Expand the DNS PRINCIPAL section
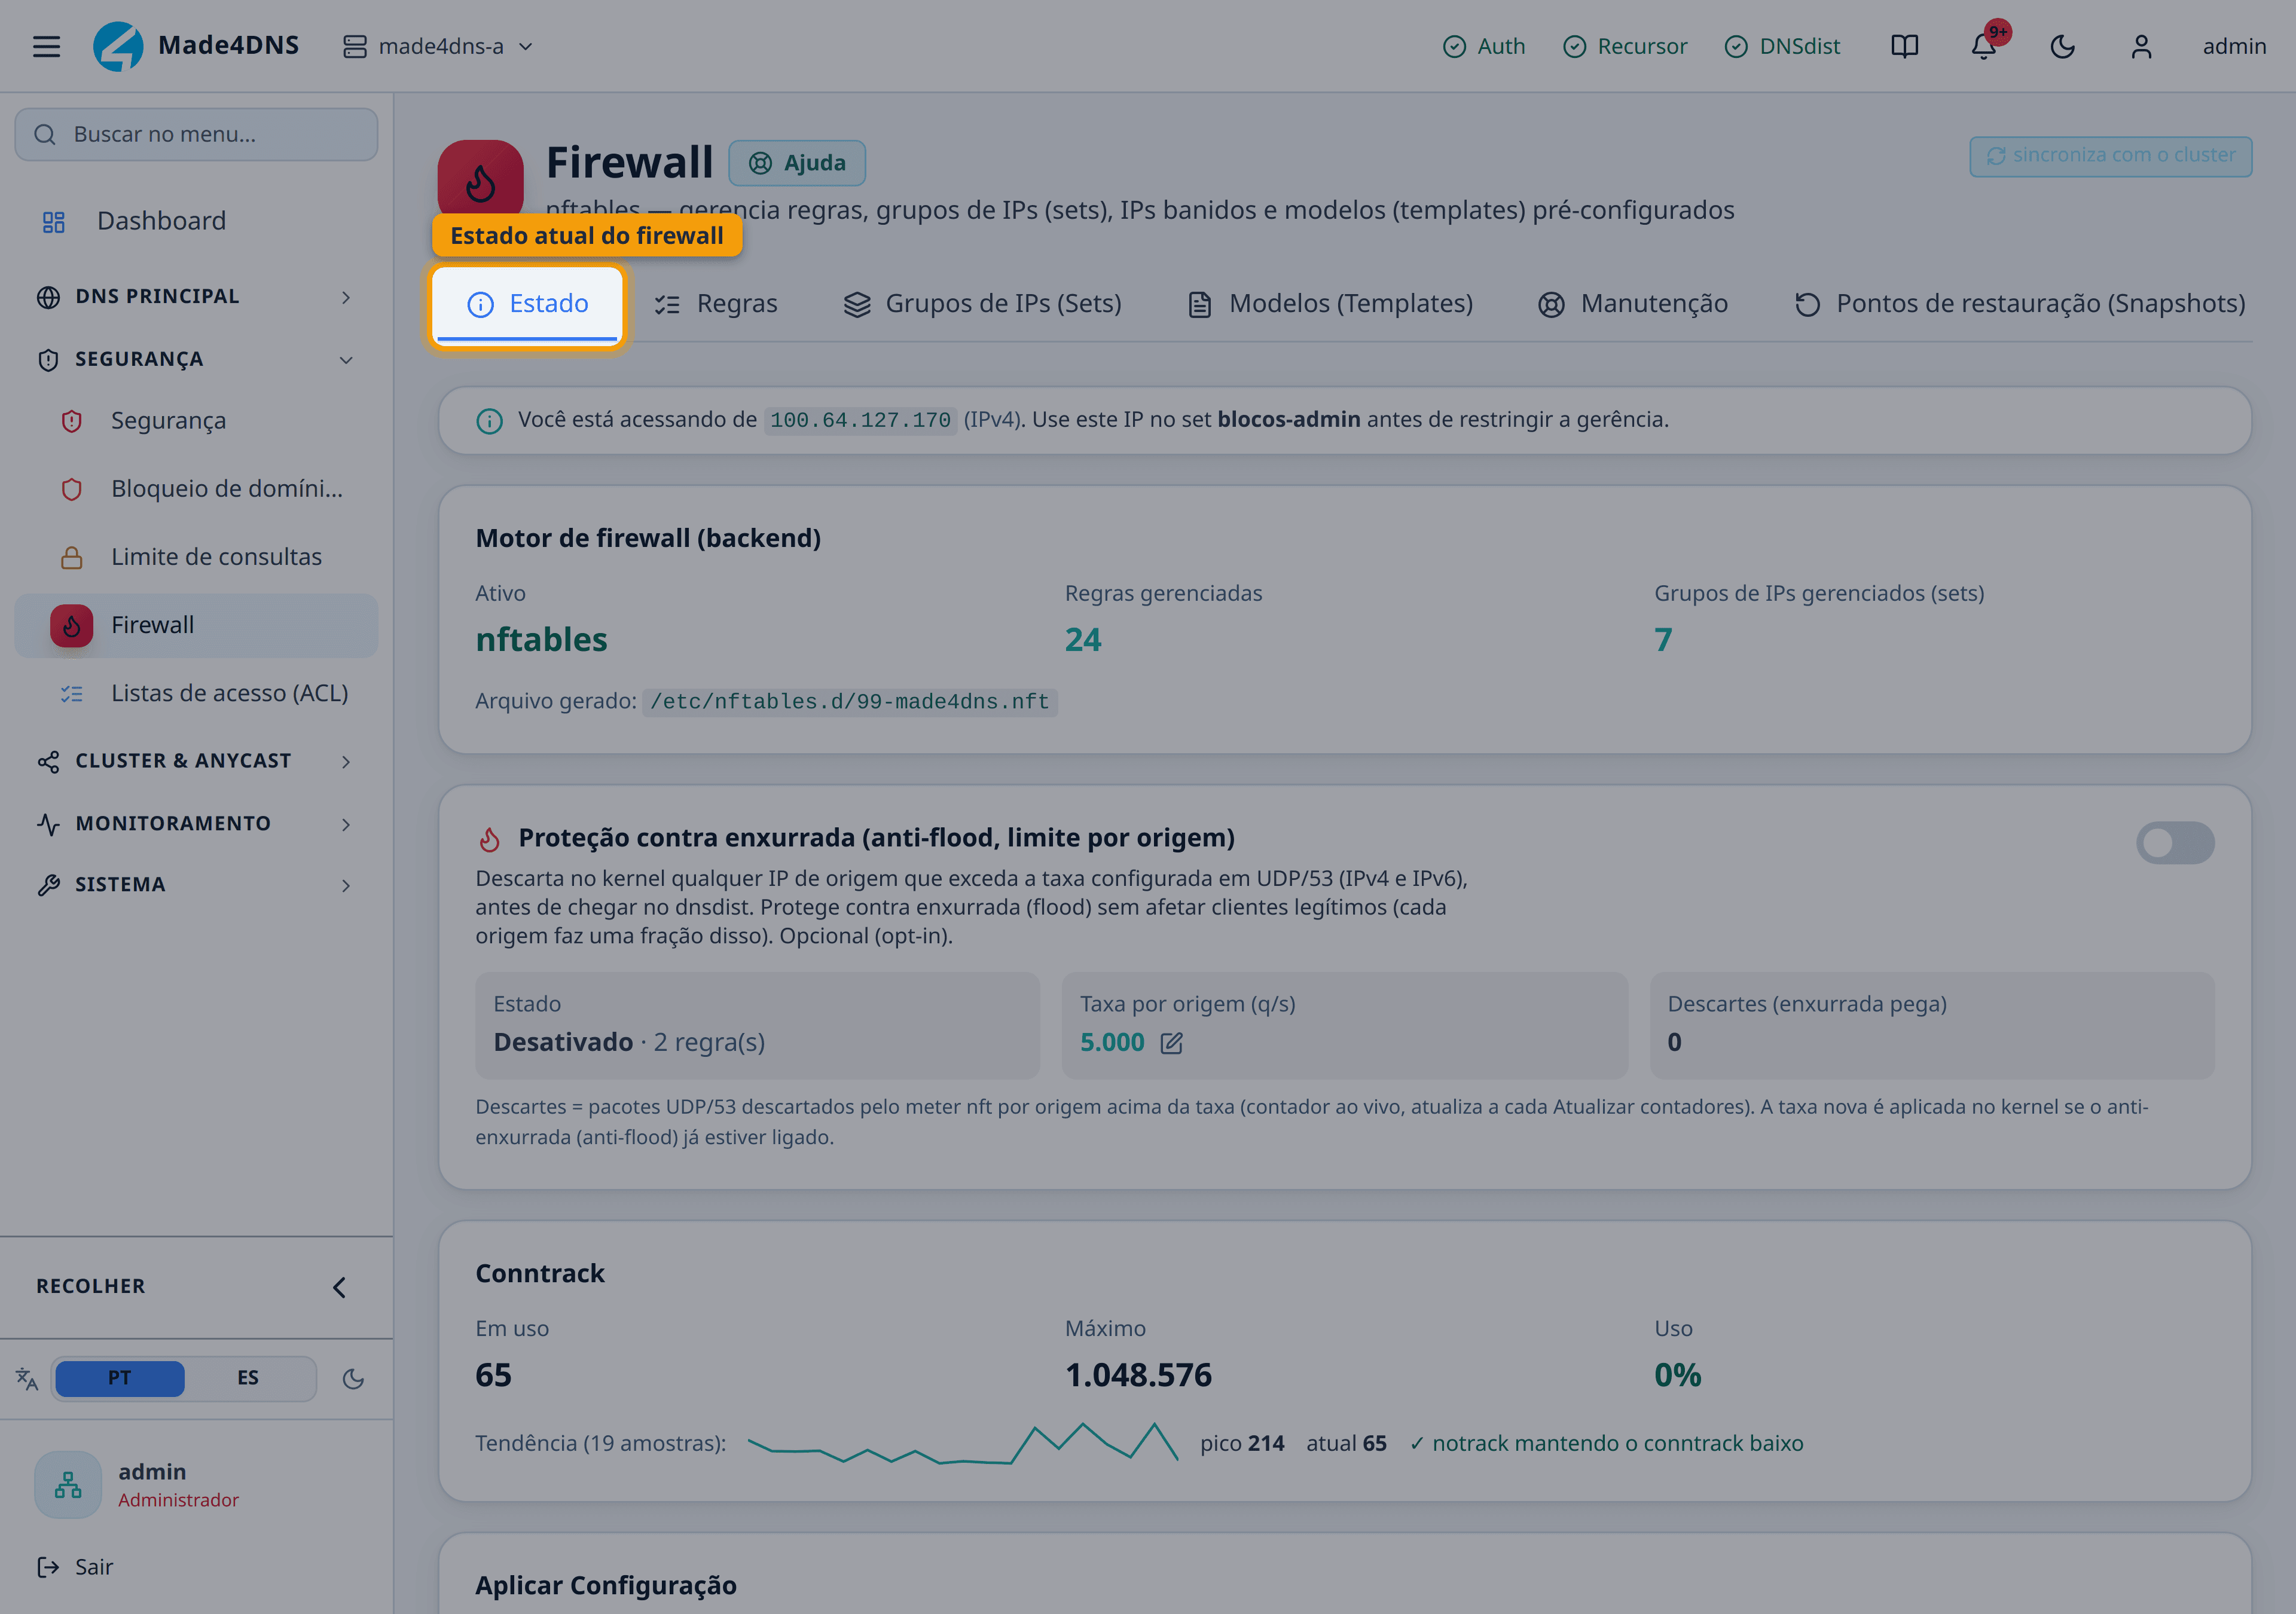This screenshot has height=1614, width=2296. point(196,297)
